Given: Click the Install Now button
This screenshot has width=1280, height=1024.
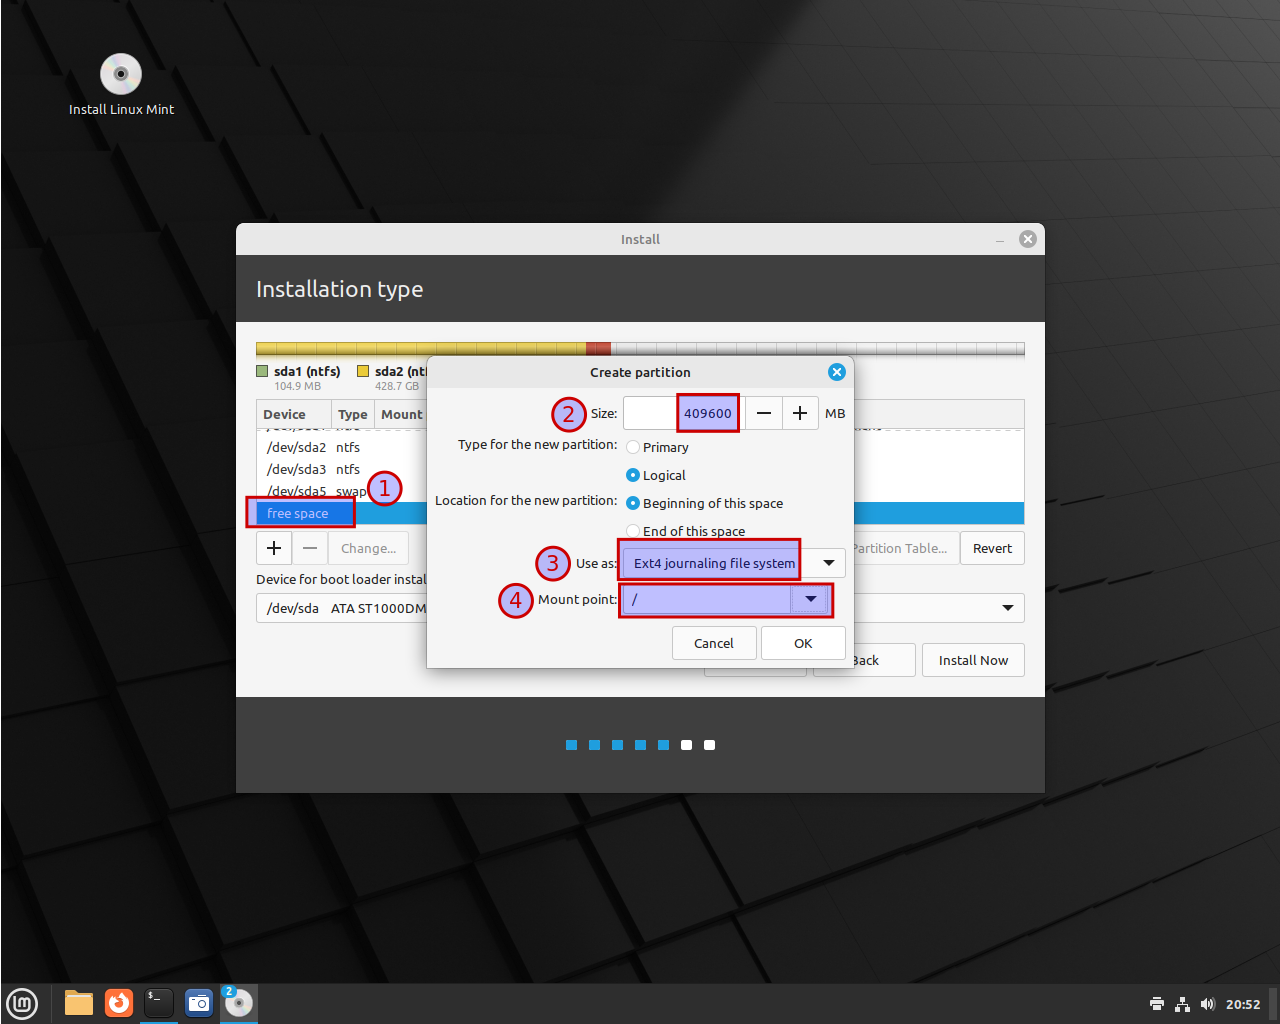Looking at the screenshot, I should tap(973, 660).
